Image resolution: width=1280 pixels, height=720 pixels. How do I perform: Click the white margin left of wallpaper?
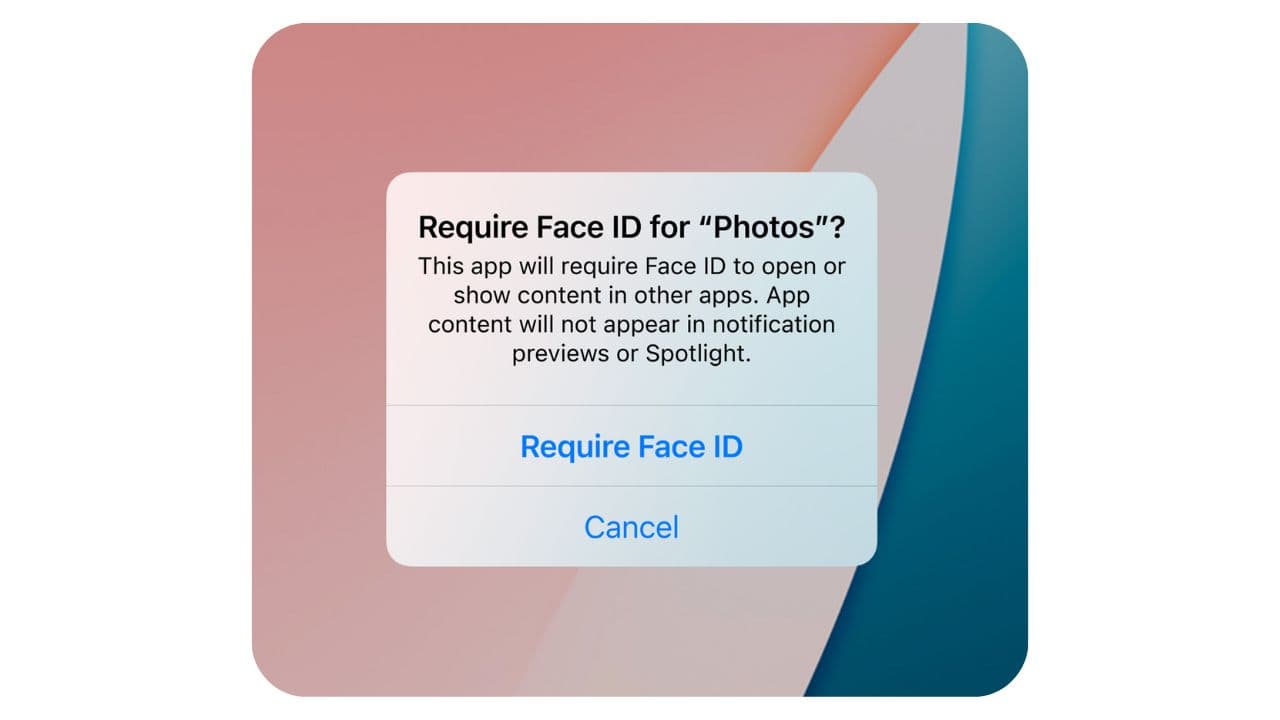coord(120,360)
